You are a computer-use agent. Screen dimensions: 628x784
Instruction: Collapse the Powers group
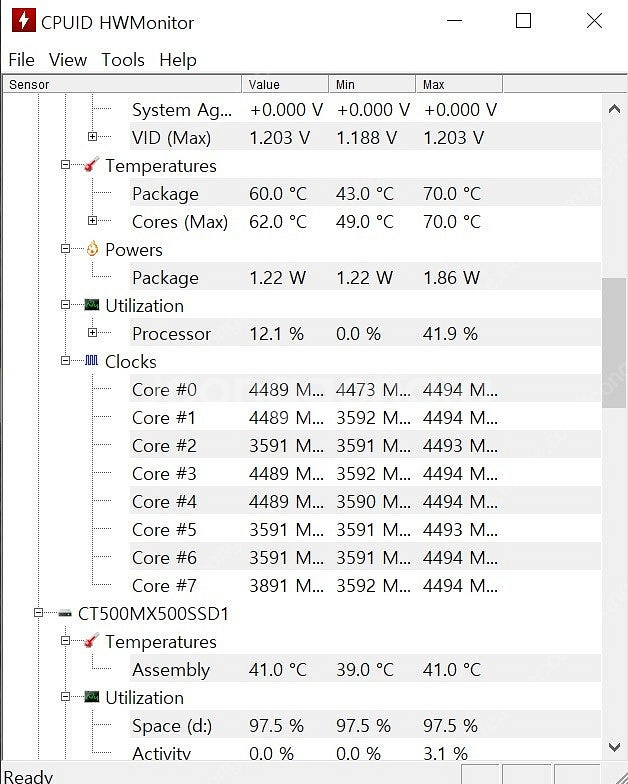click(66, 248)
